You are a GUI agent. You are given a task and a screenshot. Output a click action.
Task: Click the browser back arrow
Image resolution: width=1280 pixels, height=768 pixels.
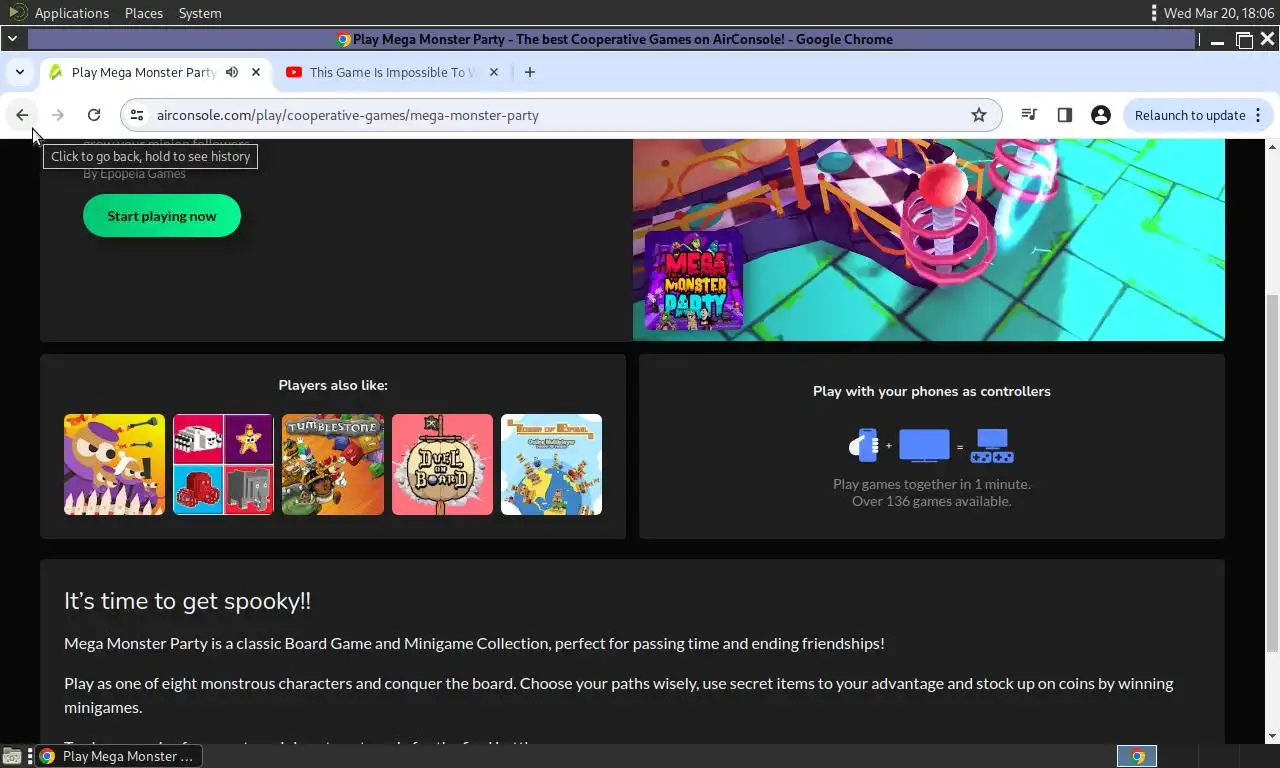(x=22, y=115)
